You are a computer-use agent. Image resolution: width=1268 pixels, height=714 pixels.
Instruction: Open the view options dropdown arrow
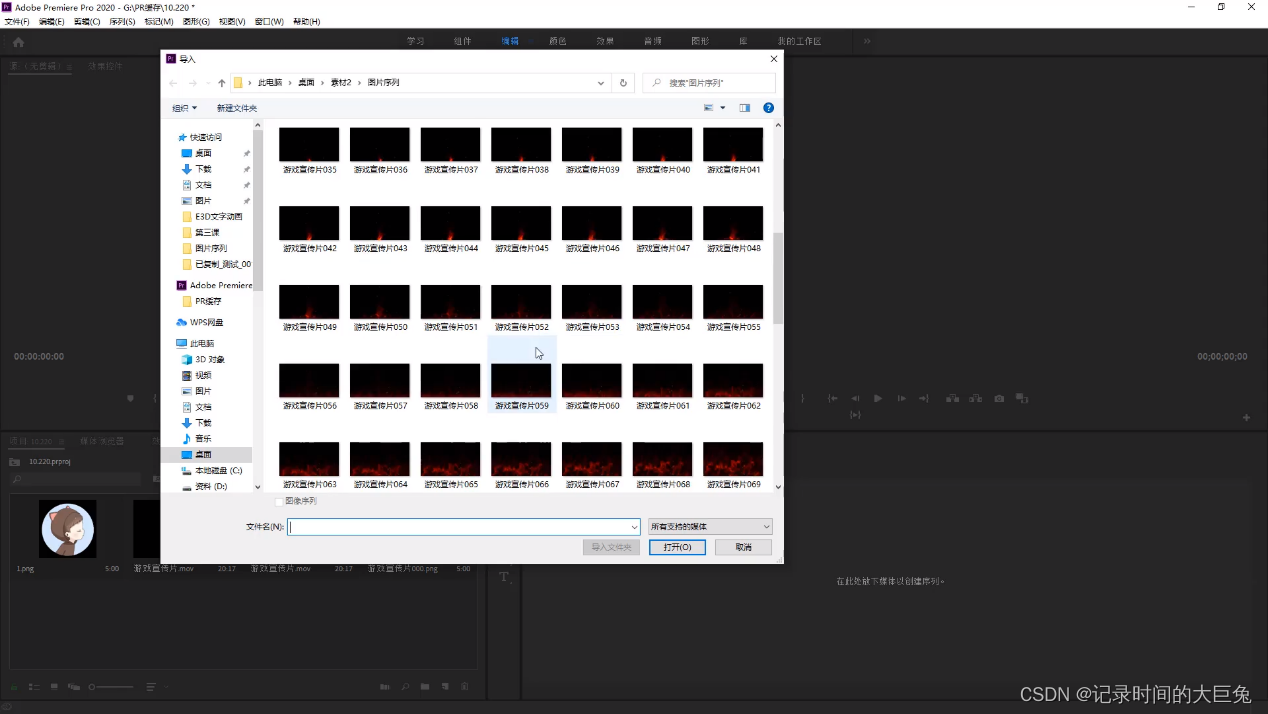[x=723, y=108]
